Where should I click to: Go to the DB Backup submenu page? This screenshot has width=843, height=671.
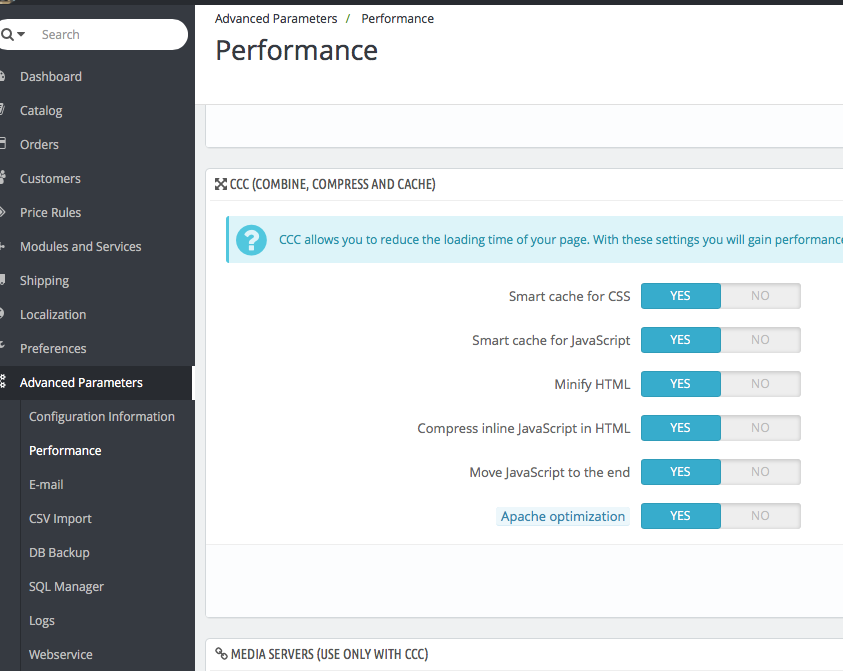pyautogui.click(x=59, y=553)
